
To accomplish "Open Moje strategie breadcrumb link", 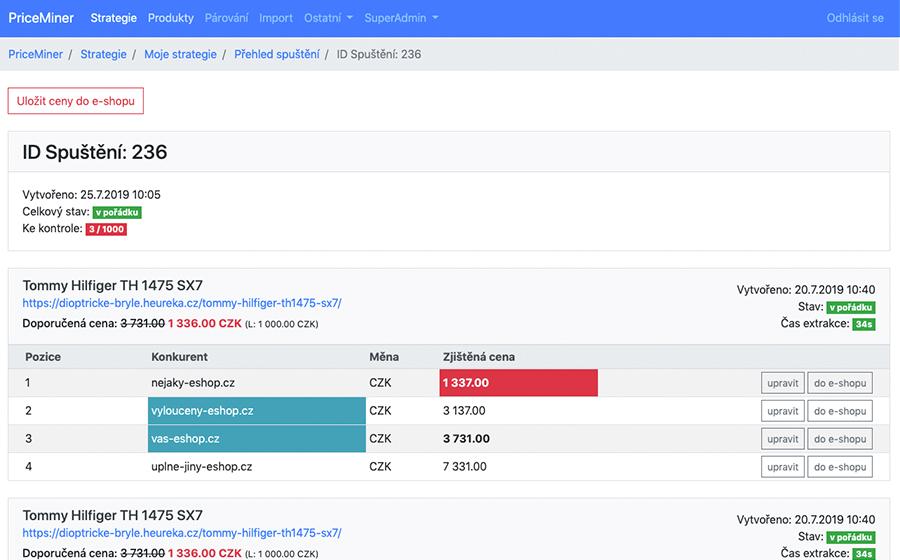I will (180, 54).
